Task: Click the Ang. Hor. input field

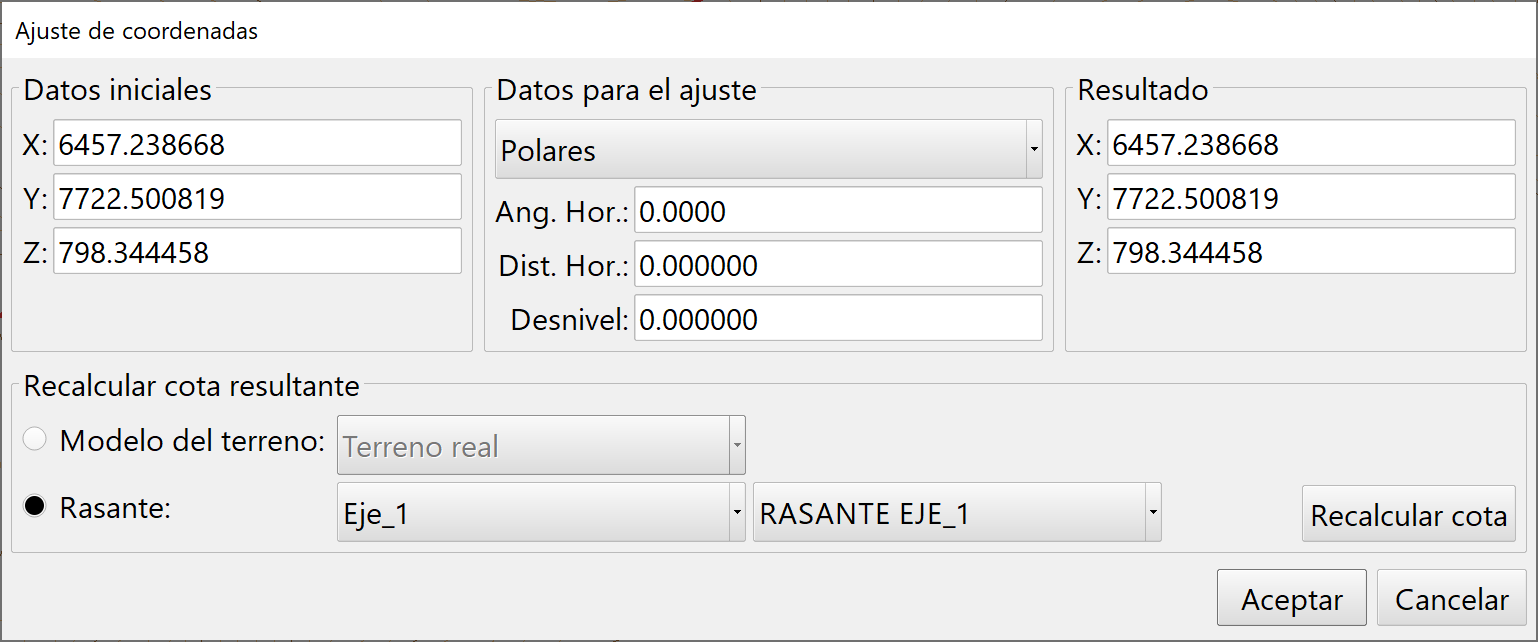Action: [838, 210]
